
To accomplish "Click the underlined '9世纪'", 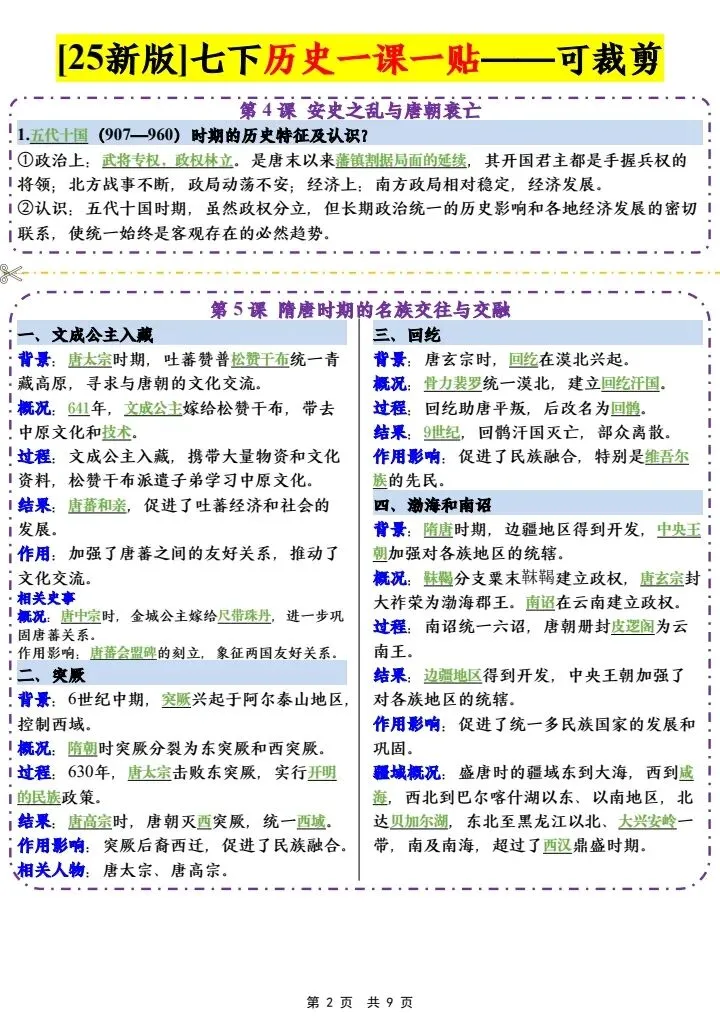I will click(442, 432).
